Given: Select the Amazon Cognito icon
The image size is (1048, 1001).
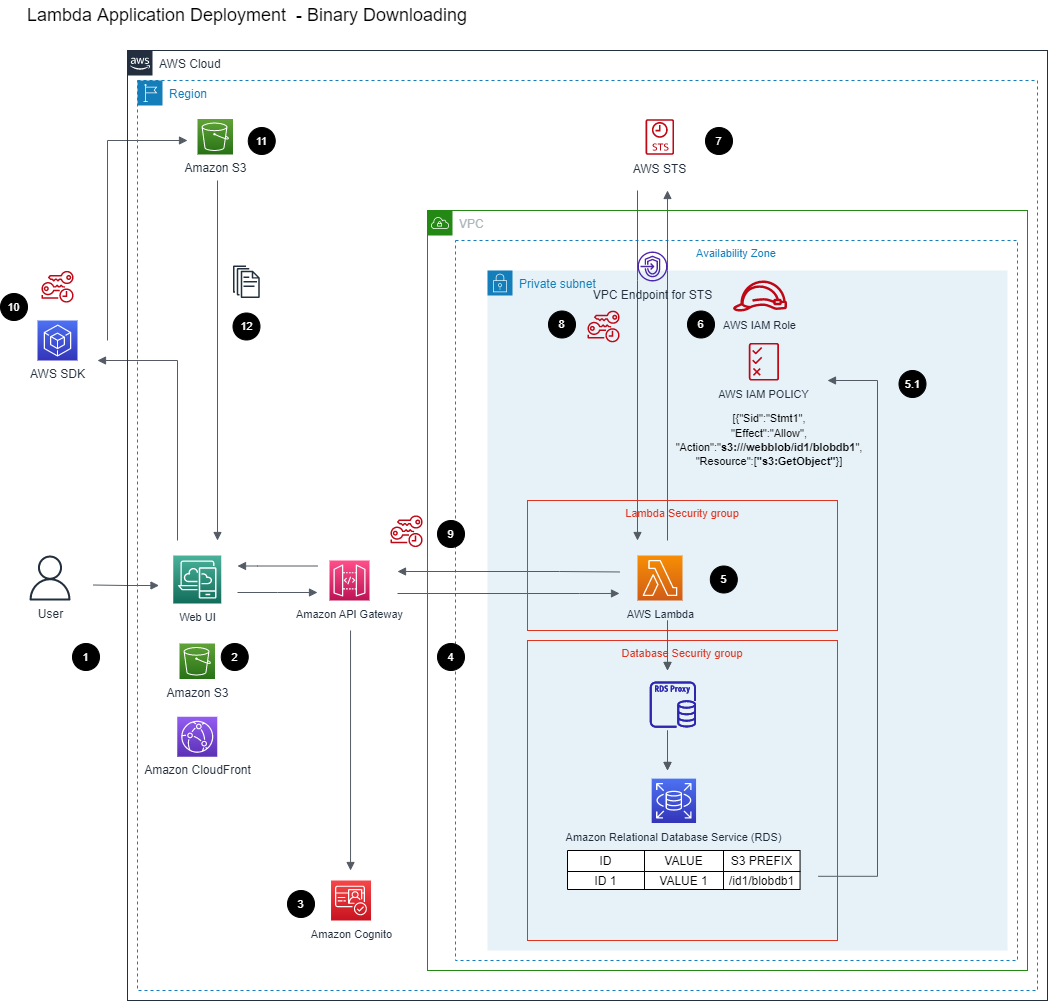Looking at the screenshot, I should pyautogui.click(x=351, y=900).
